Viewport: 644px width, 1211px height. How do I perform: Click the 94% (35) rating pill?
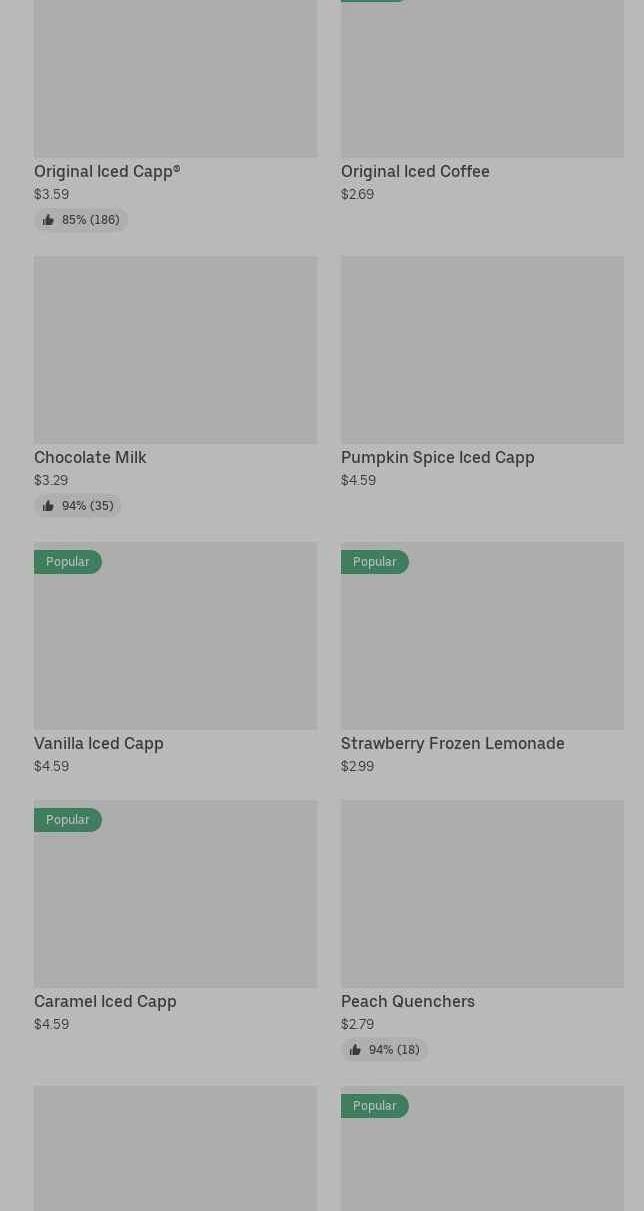78,506
